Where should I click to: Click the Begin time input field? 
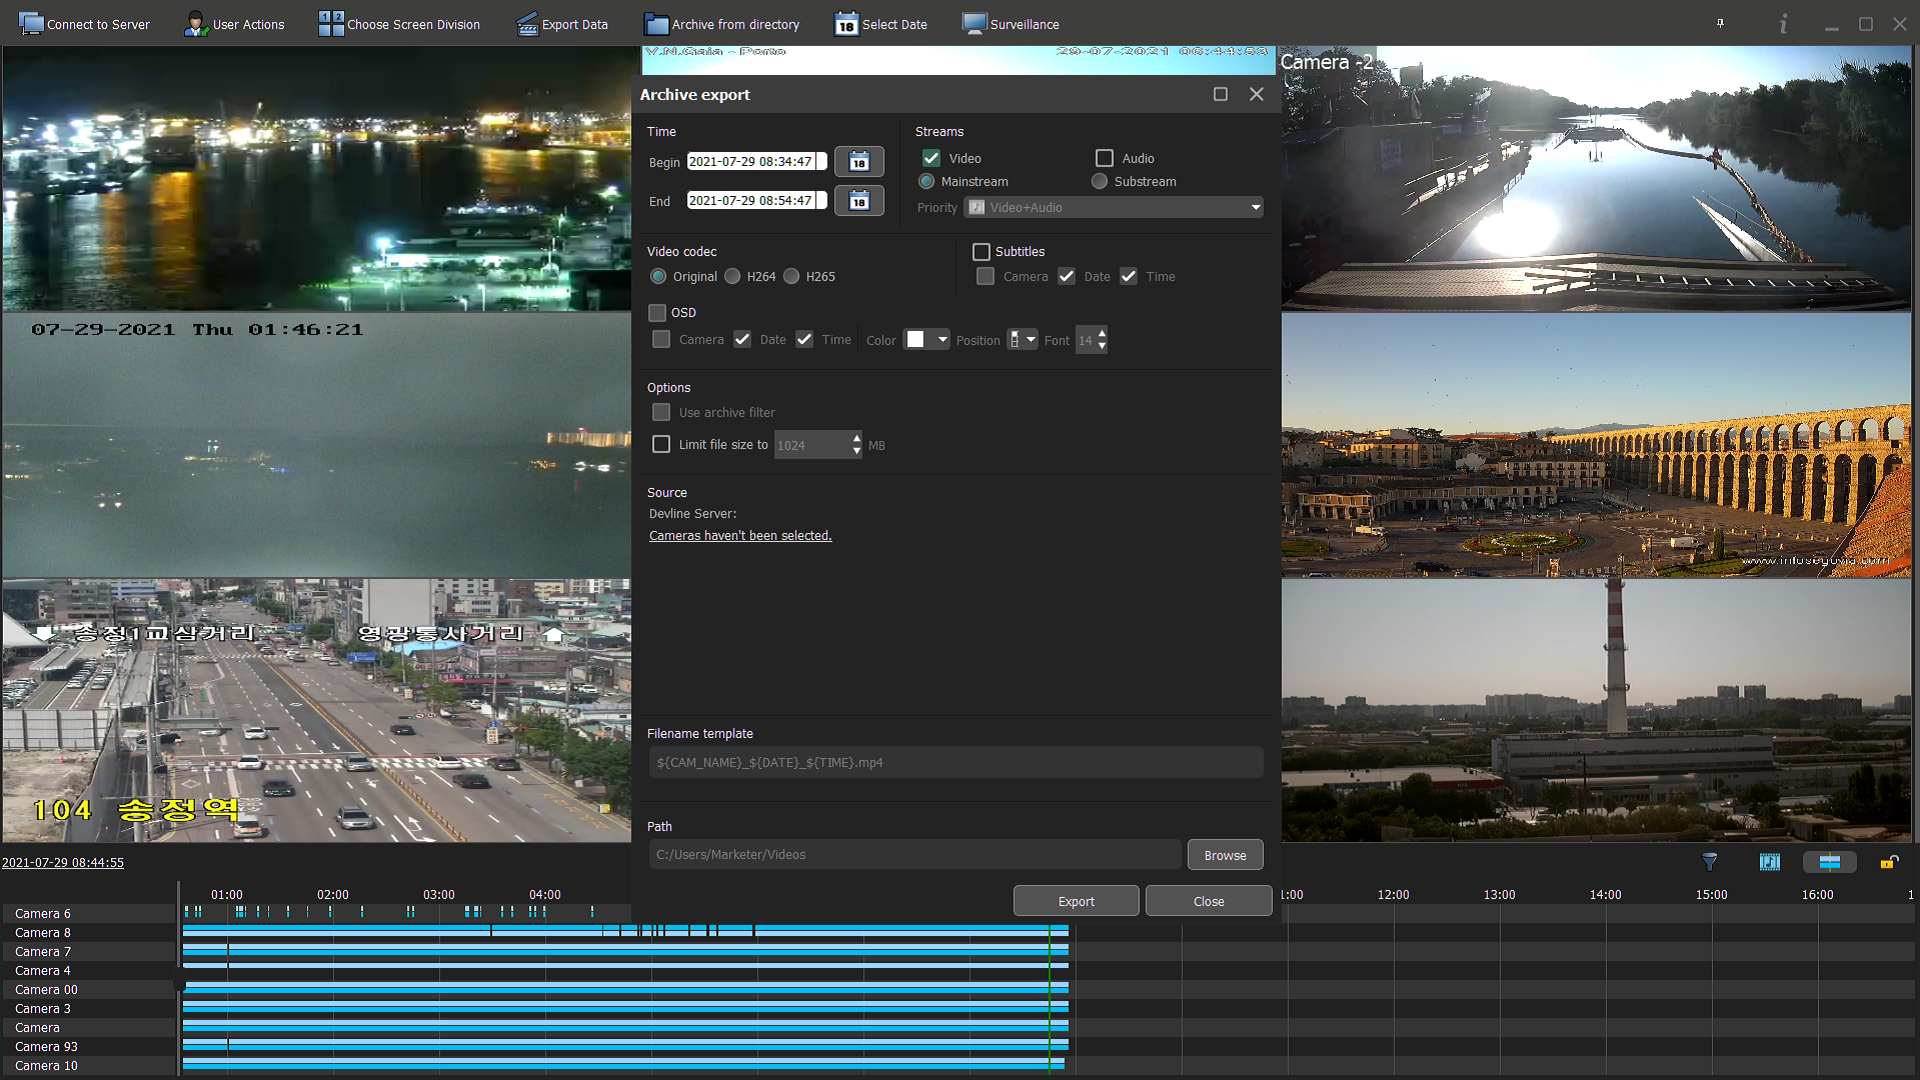[x=756, y=162]
